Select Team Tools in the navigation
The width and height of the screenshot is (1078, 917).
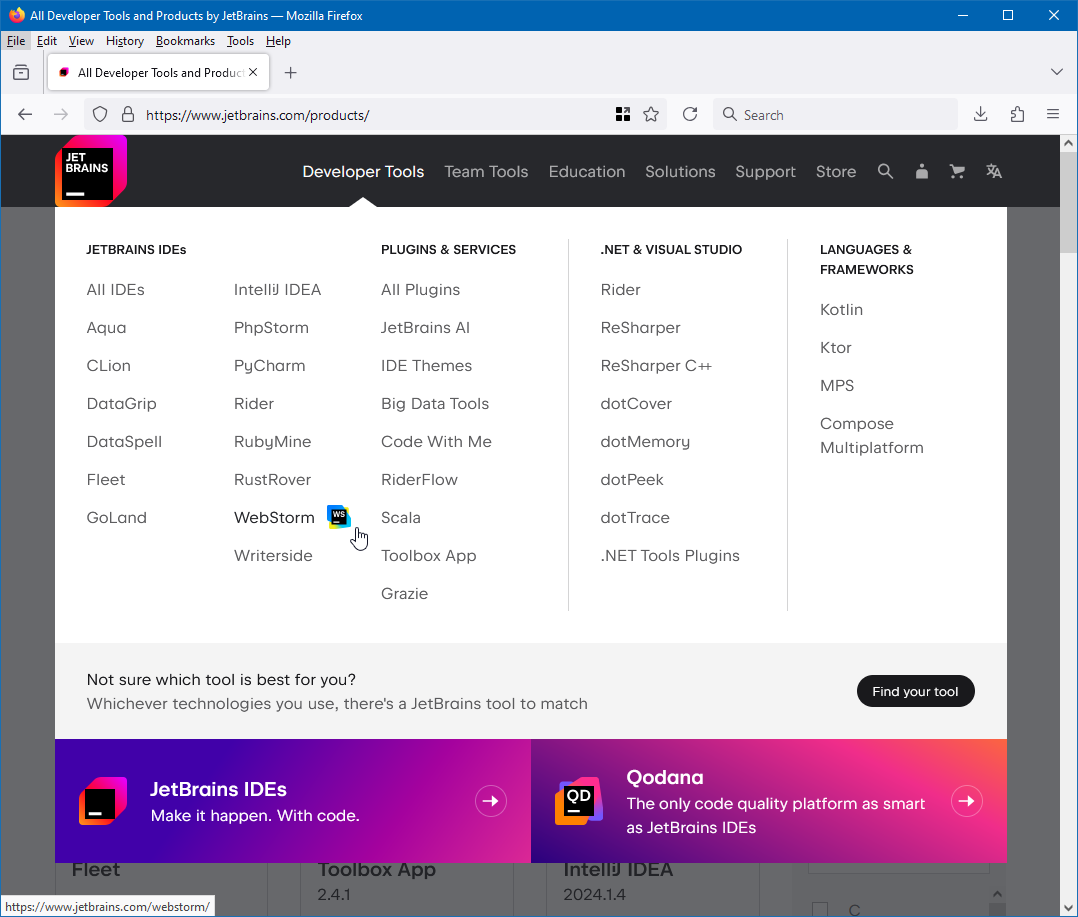click(x=486, y=171)
